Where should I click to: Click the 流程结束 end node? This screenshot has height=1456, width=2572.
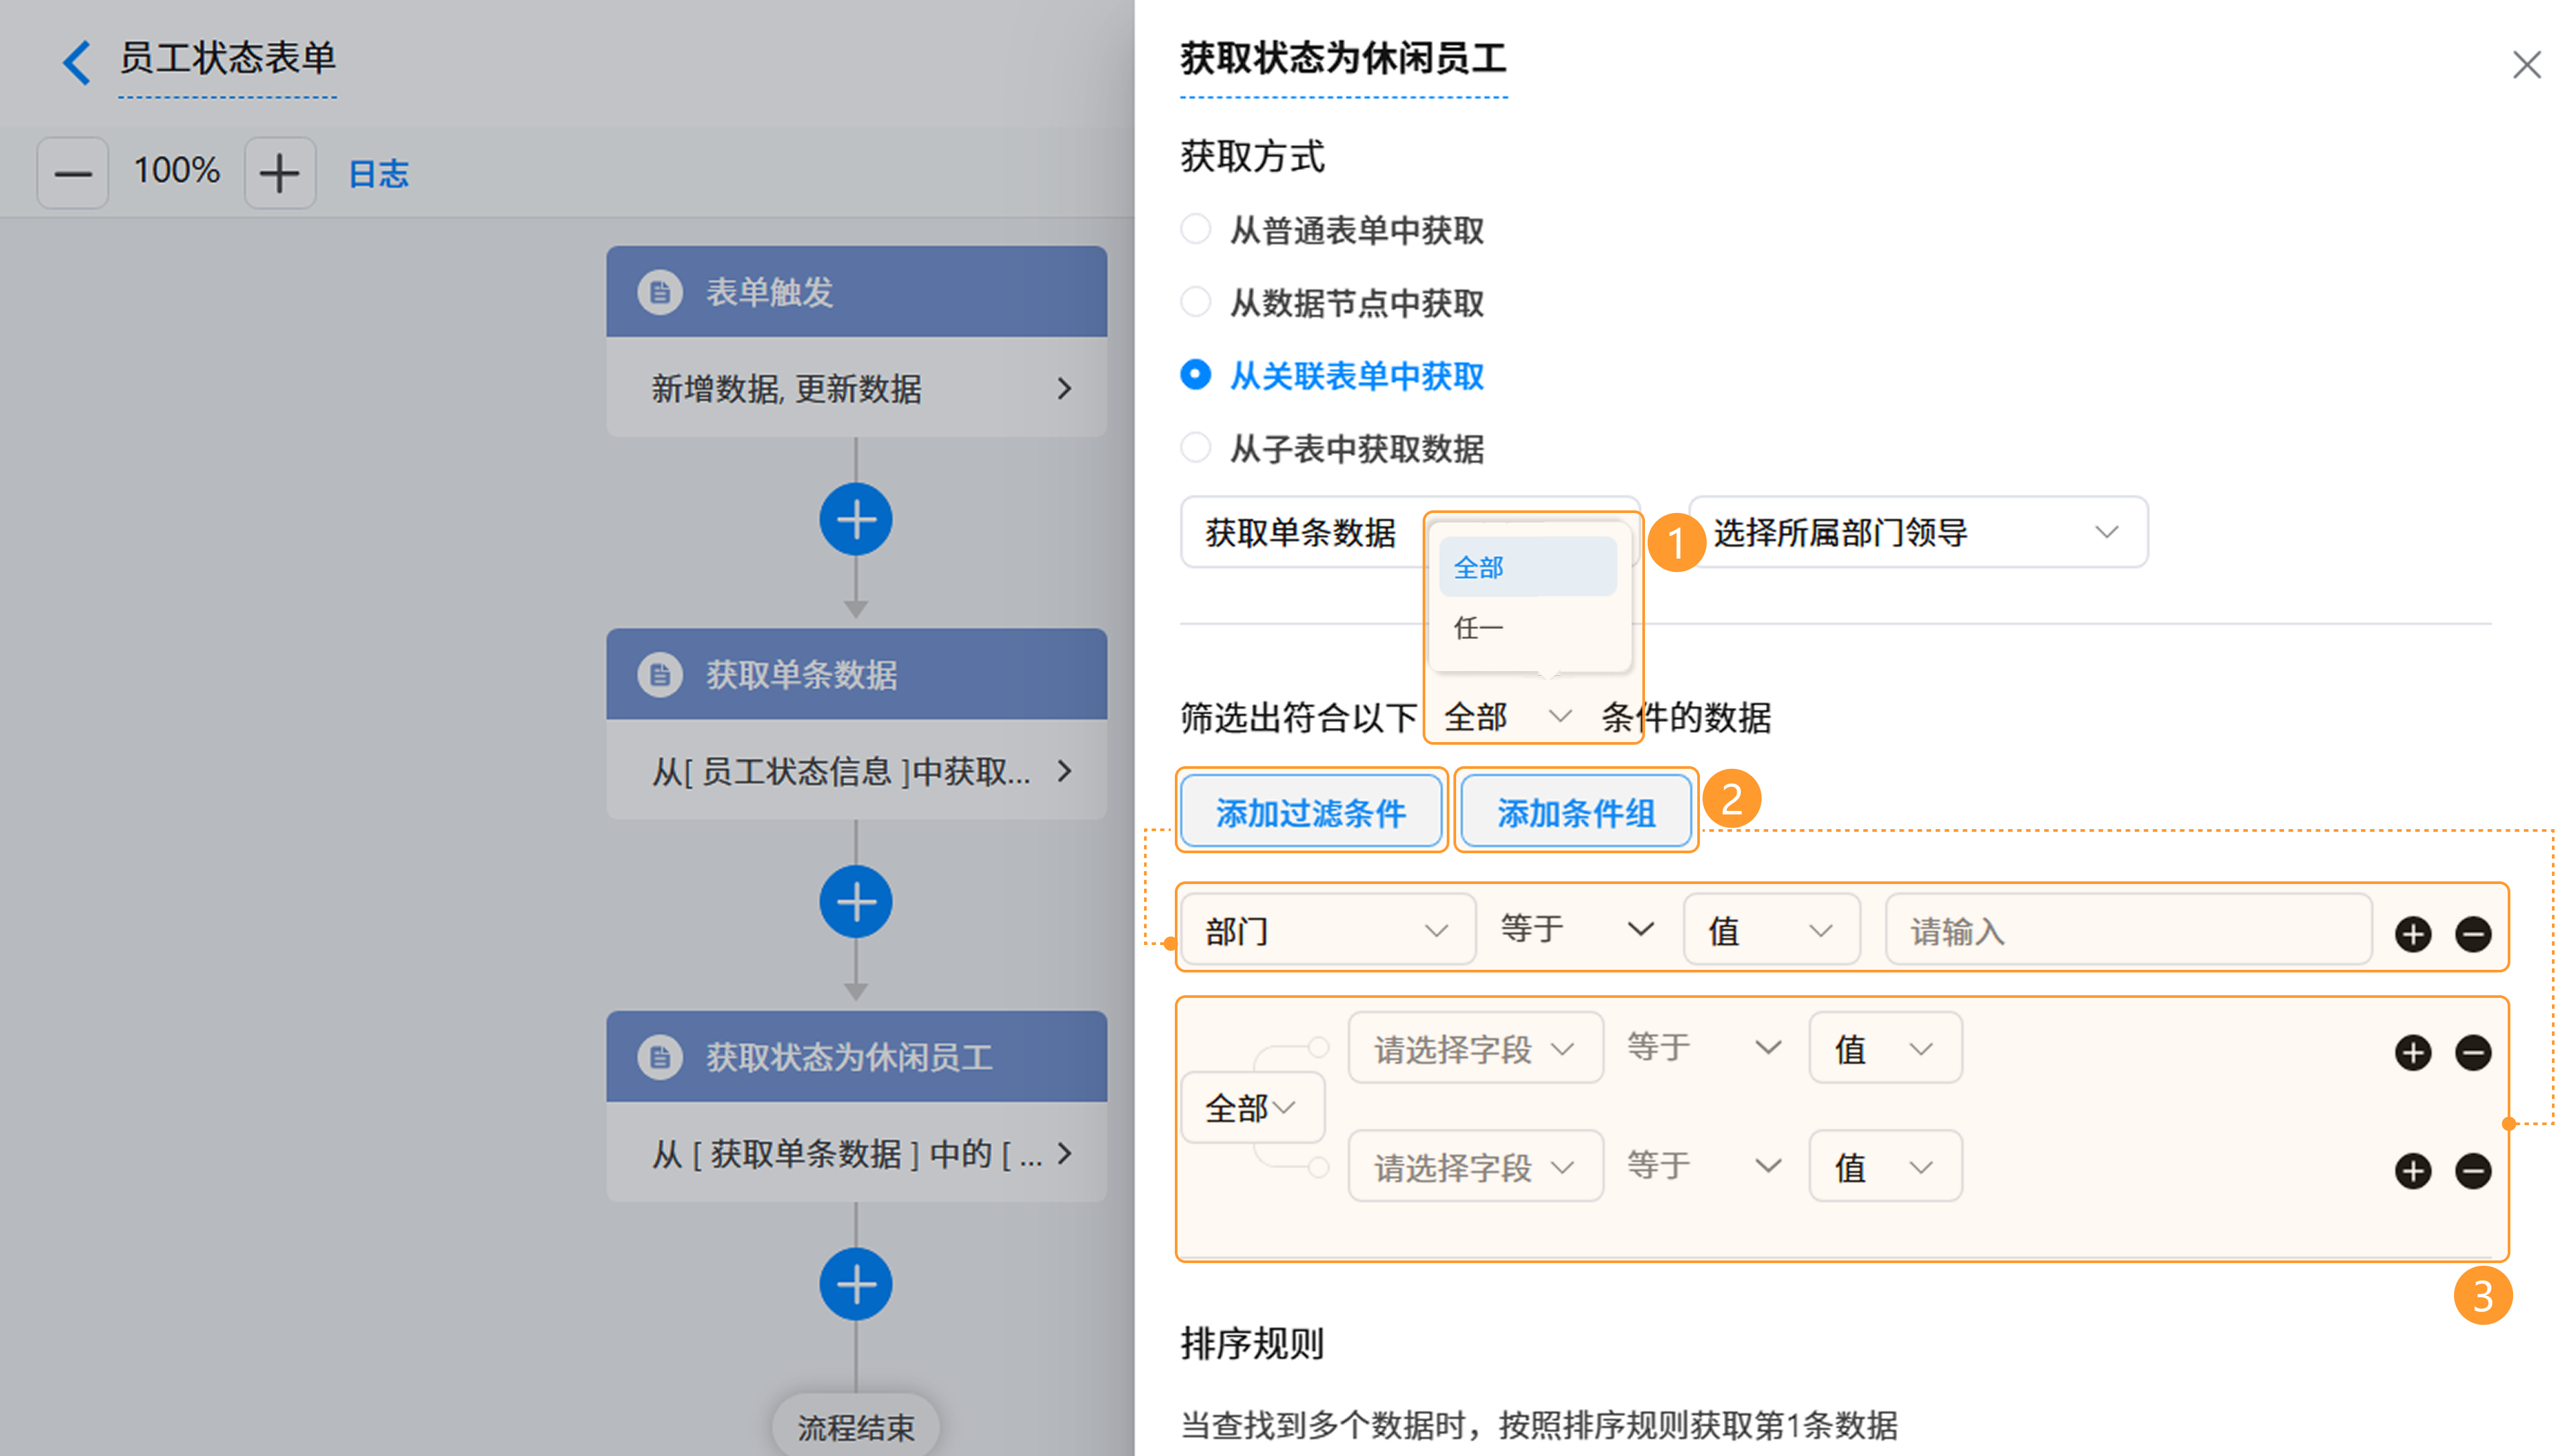pos(856,1426)
